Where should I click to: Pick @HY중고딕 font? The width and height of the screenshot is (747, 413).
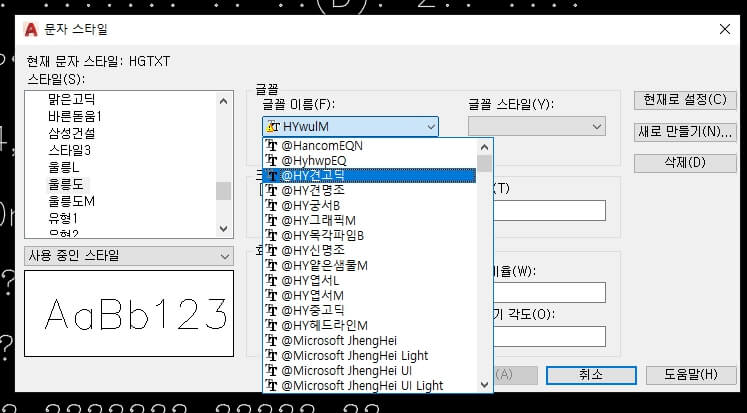click(370, 311)
